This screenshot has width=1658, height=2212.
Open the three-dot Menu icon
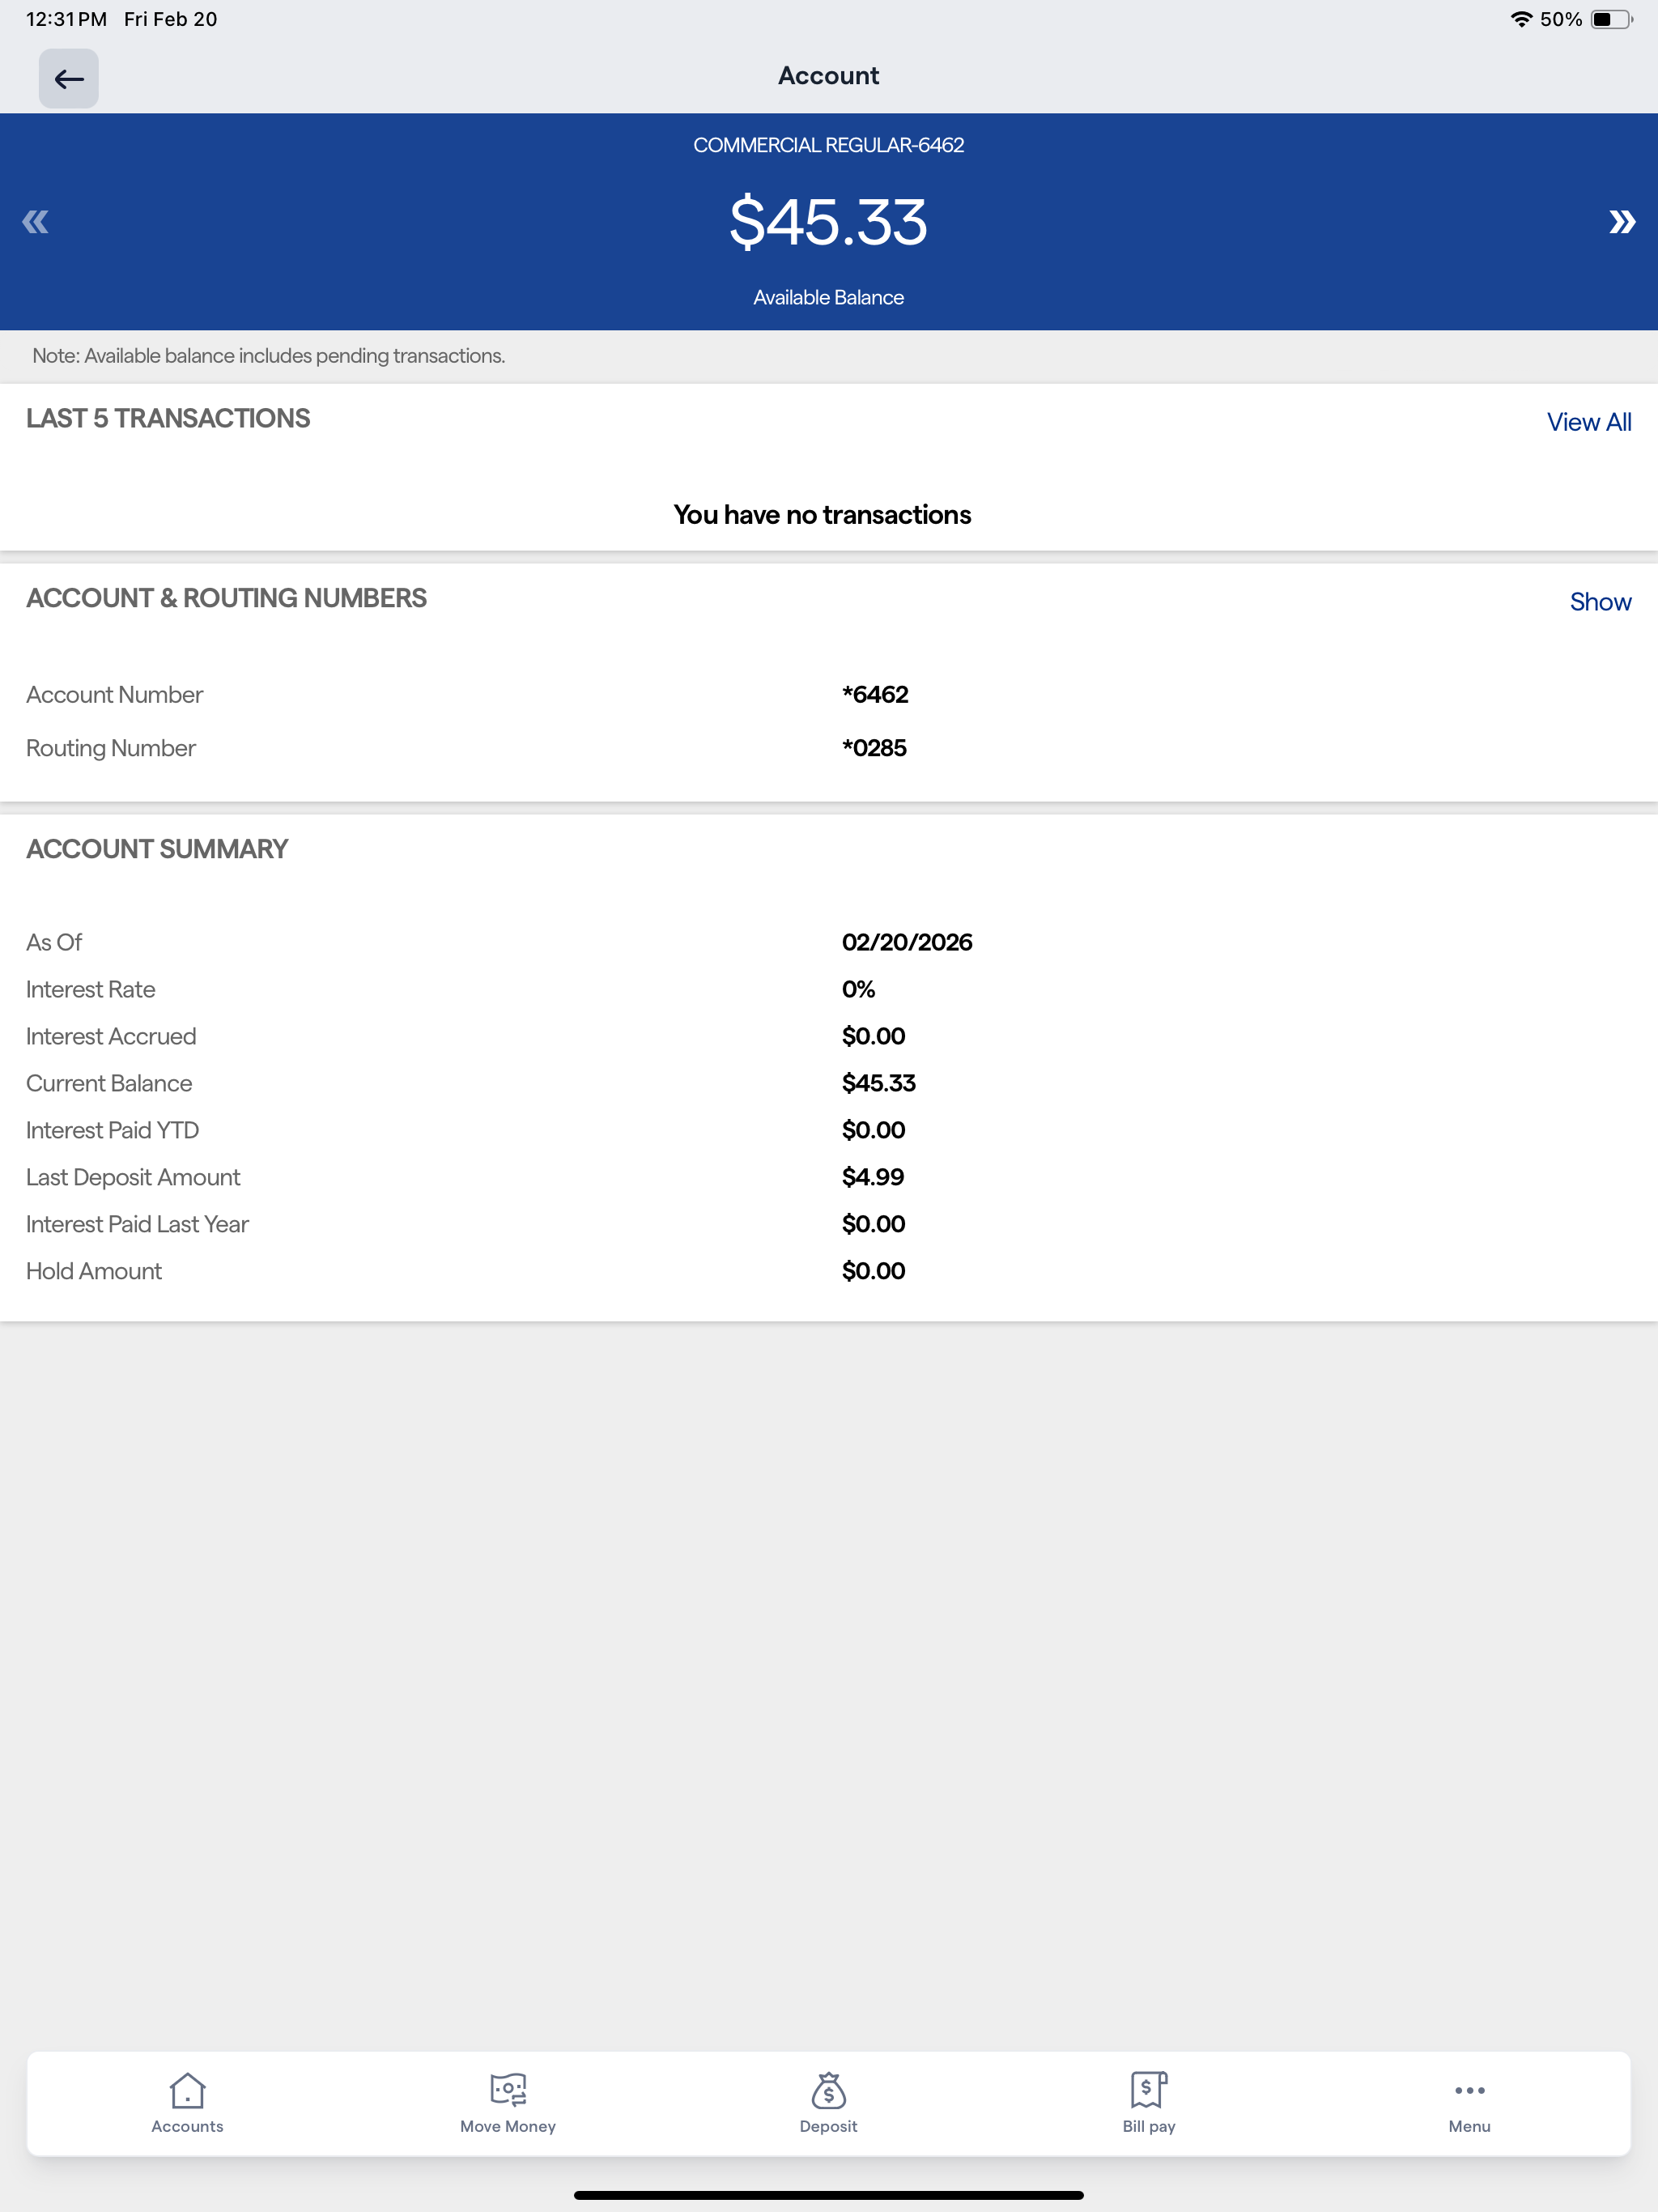(1469, 2090)
